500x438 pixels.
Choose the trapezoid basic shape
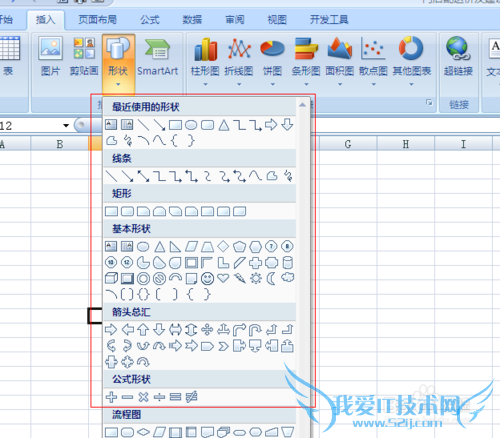tap(207, 247)
